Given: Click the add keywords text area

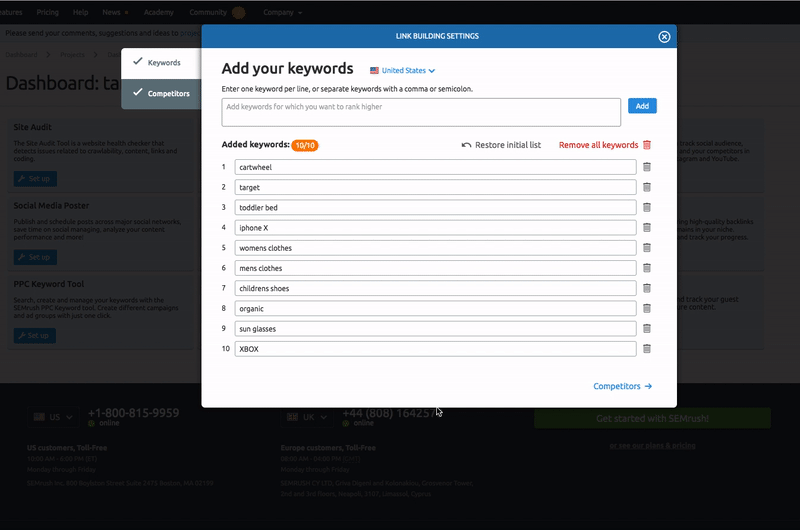Looking at the screenshot, I should coord(421,112).
